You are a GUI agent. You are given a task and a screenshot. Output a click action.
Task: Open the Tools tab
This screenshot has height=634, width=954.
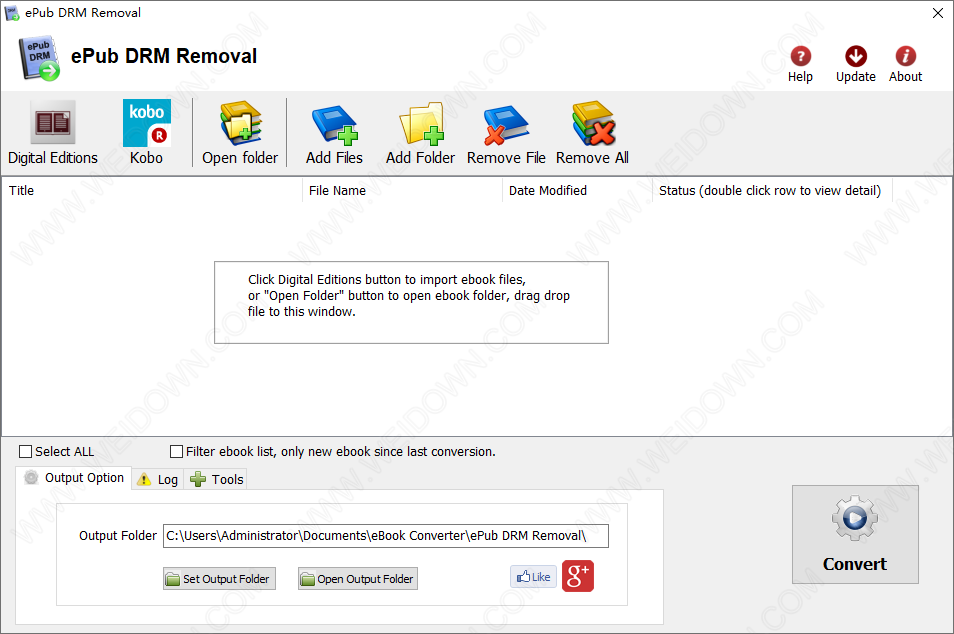coord(216,479)
